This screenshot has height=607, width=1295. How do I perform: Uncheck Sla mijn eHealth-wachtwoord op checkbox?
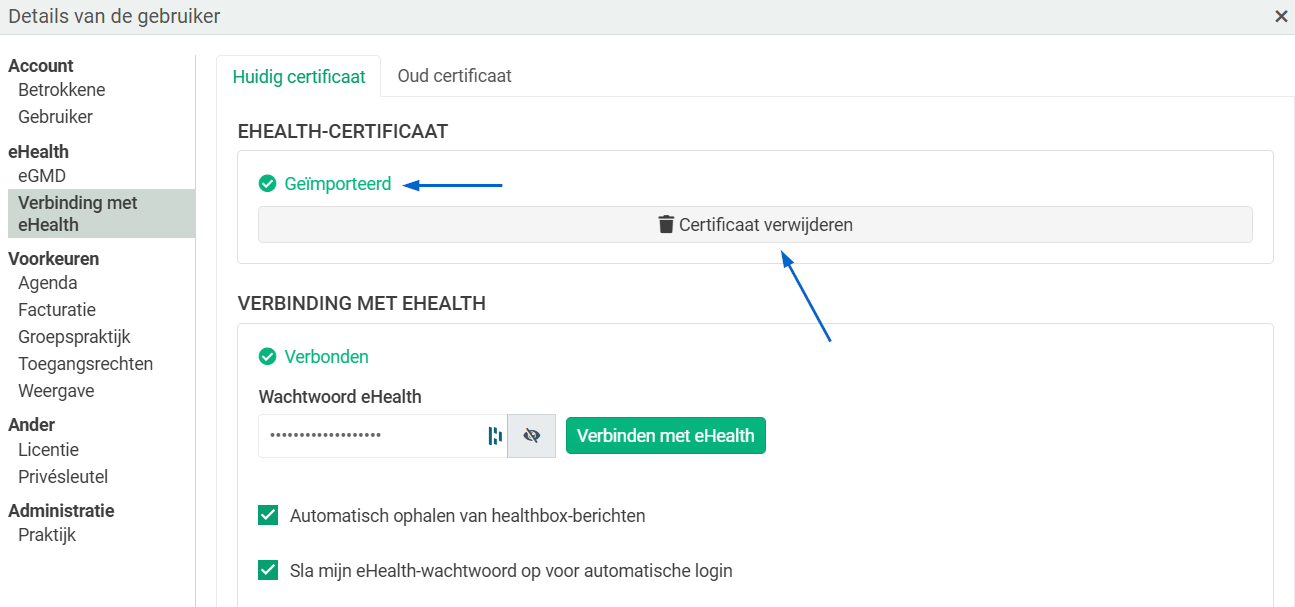point(268,571)
